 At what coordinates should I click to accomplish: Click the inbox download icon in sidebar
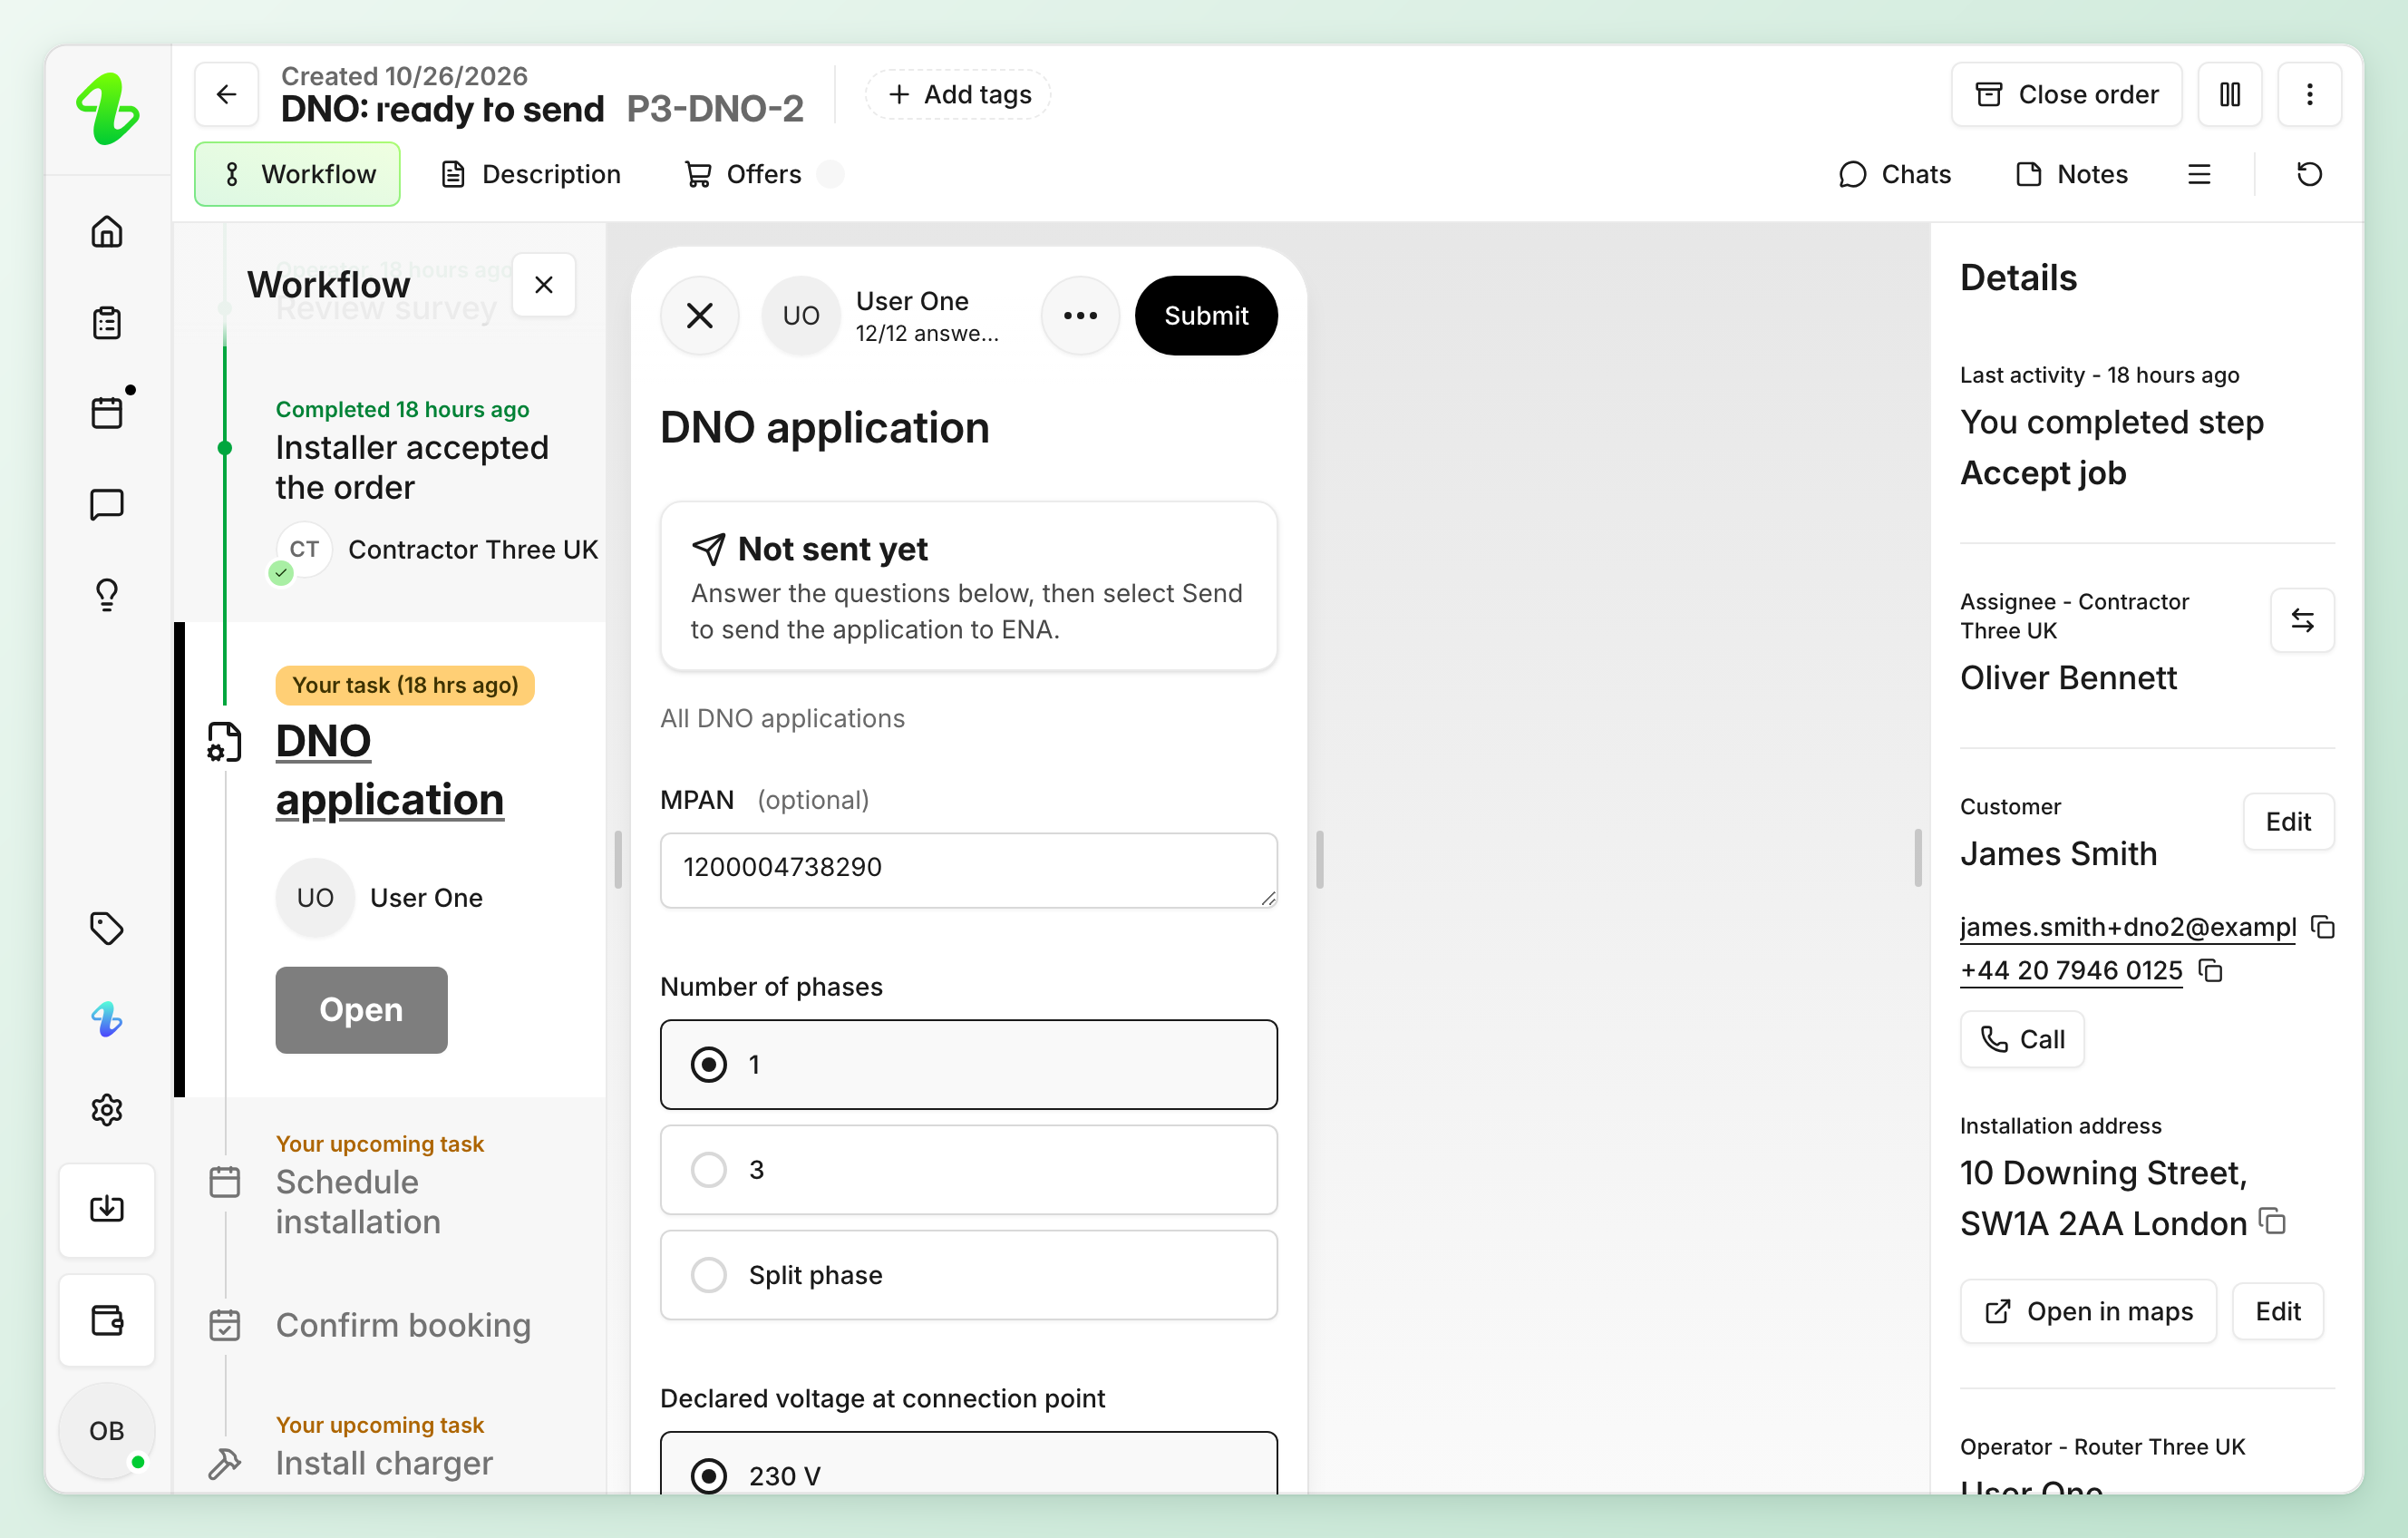tap(107, 1209)
